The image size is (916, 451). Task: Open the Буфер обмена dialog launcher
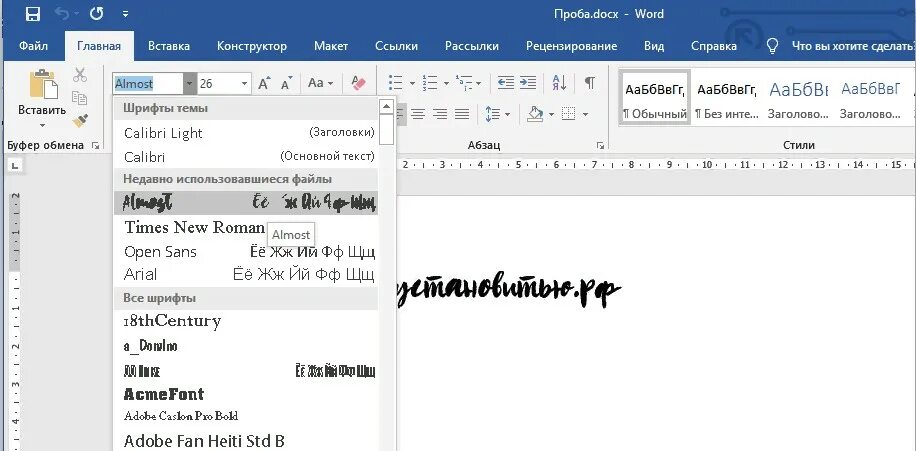[96, 145]
